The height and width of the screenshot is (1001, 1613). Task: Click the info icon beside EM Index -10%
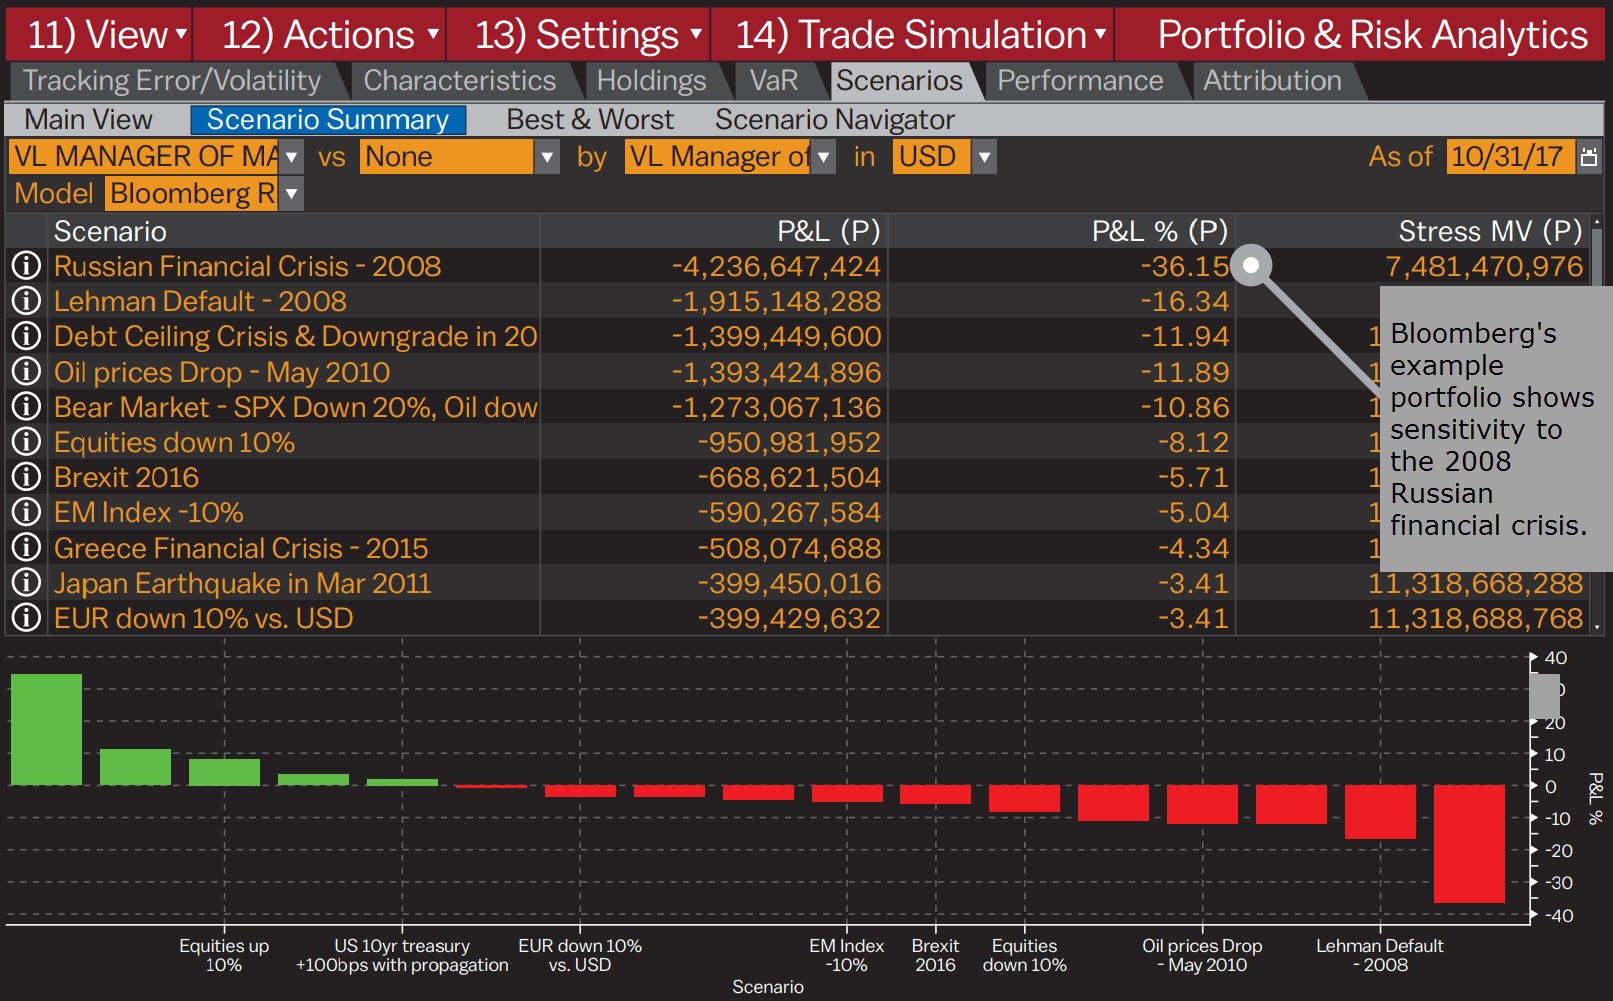tap(25, 512)
